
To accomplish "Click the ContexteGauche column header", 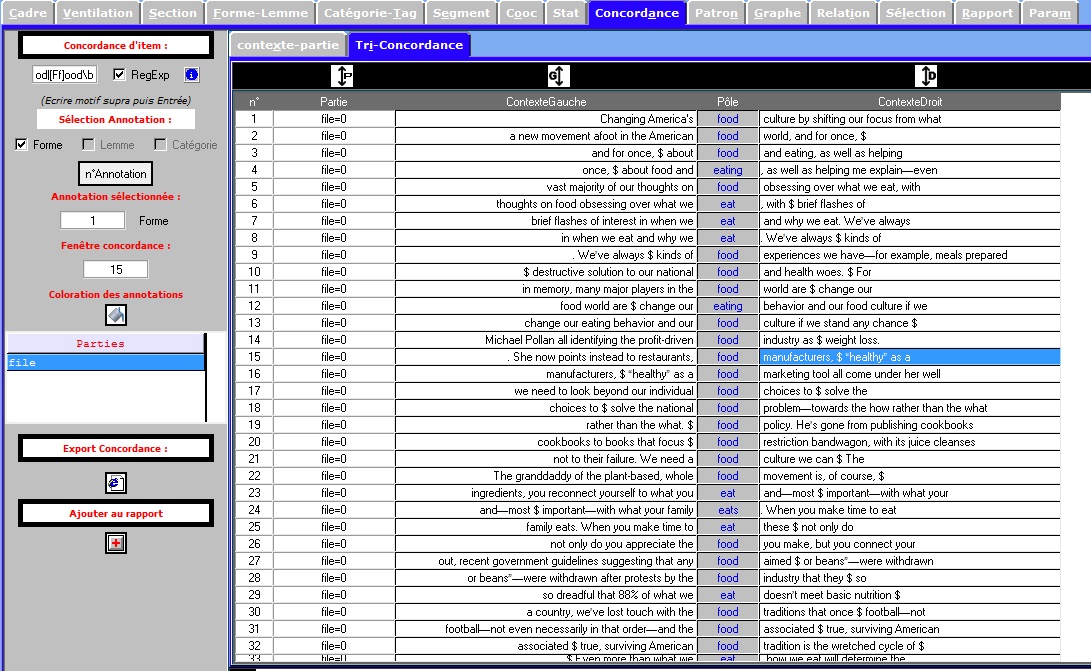I will (546, 102).
